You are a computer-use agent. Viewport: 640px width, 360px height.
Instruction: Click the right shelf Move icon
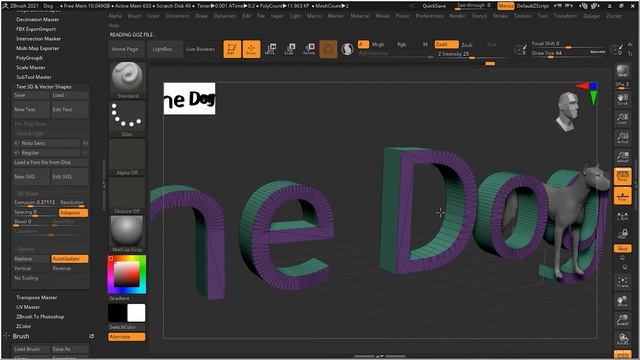coord(622,301)
